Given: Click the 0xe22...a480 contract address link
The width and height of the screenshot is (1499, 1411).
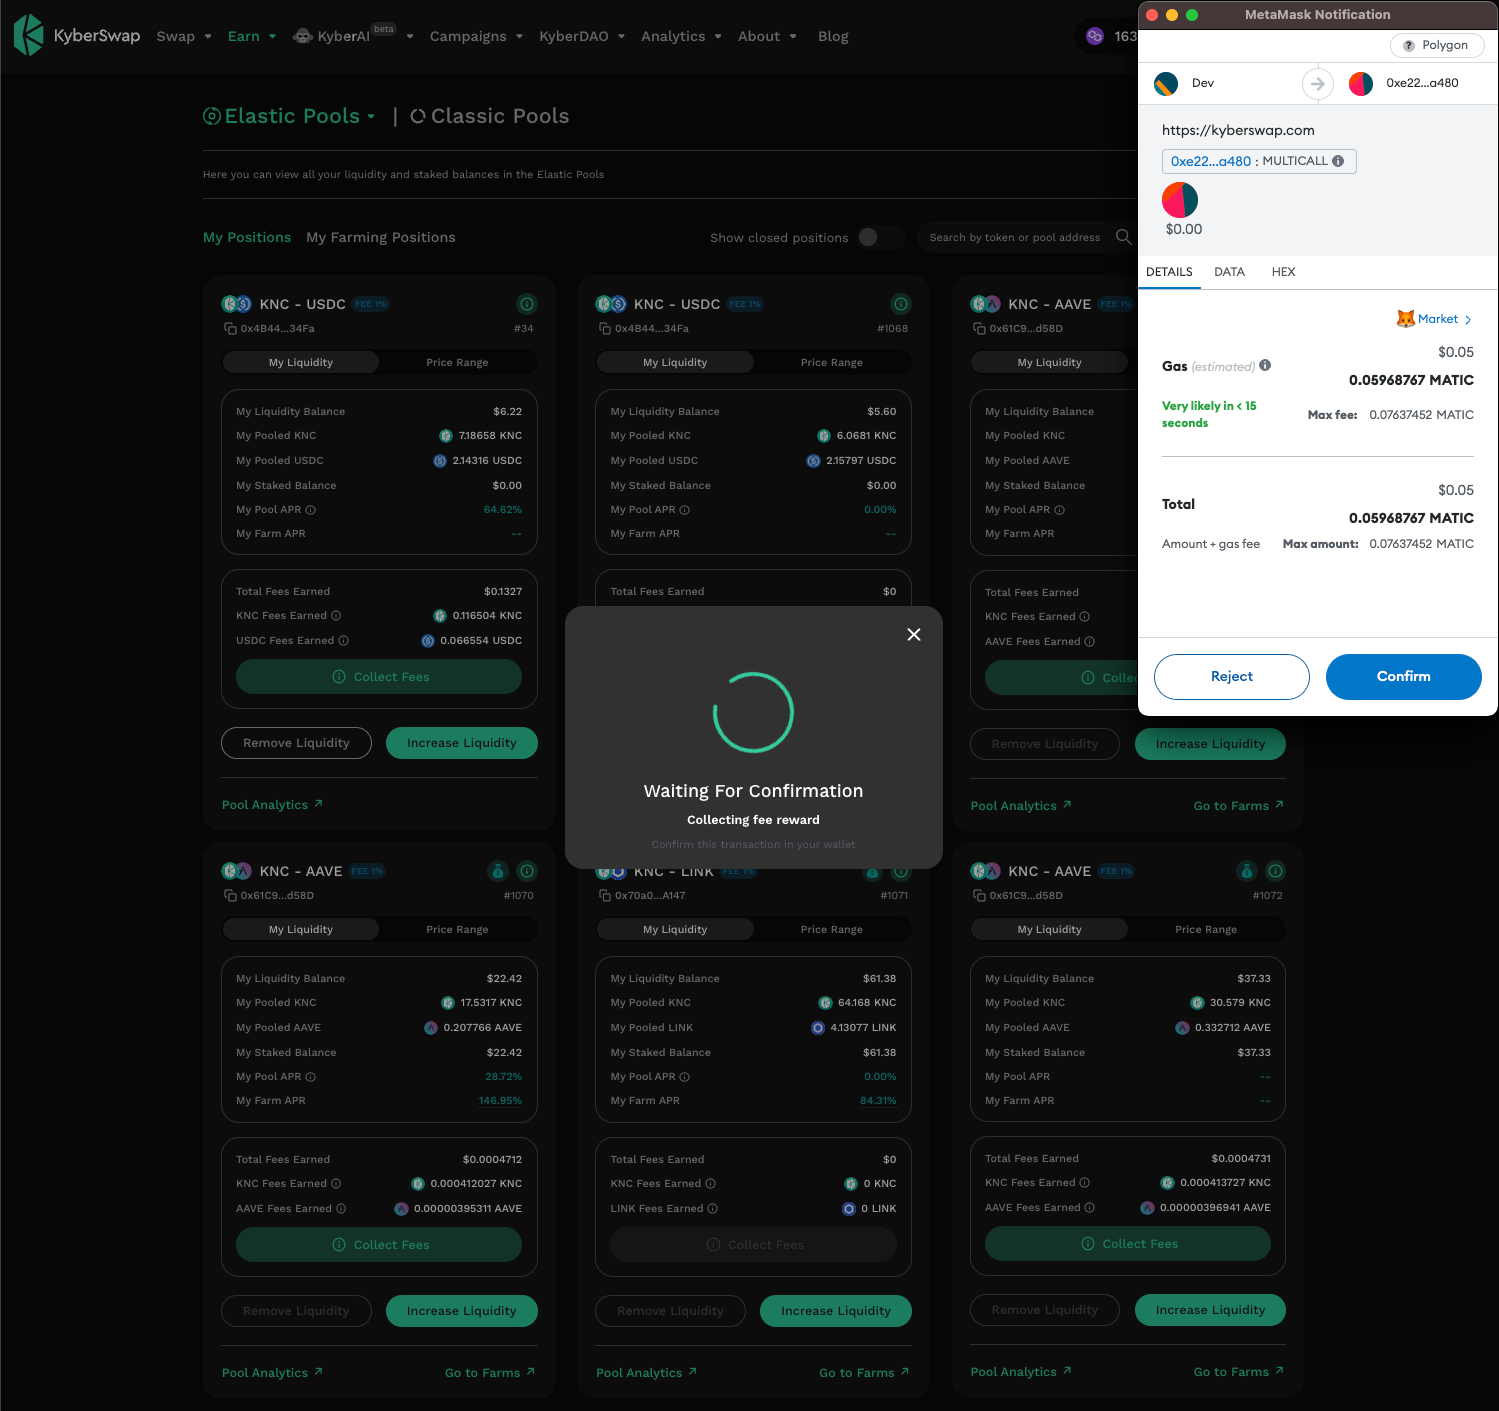Looking at the screenshot, I should pyautogui.click(x=1210, y=161).
